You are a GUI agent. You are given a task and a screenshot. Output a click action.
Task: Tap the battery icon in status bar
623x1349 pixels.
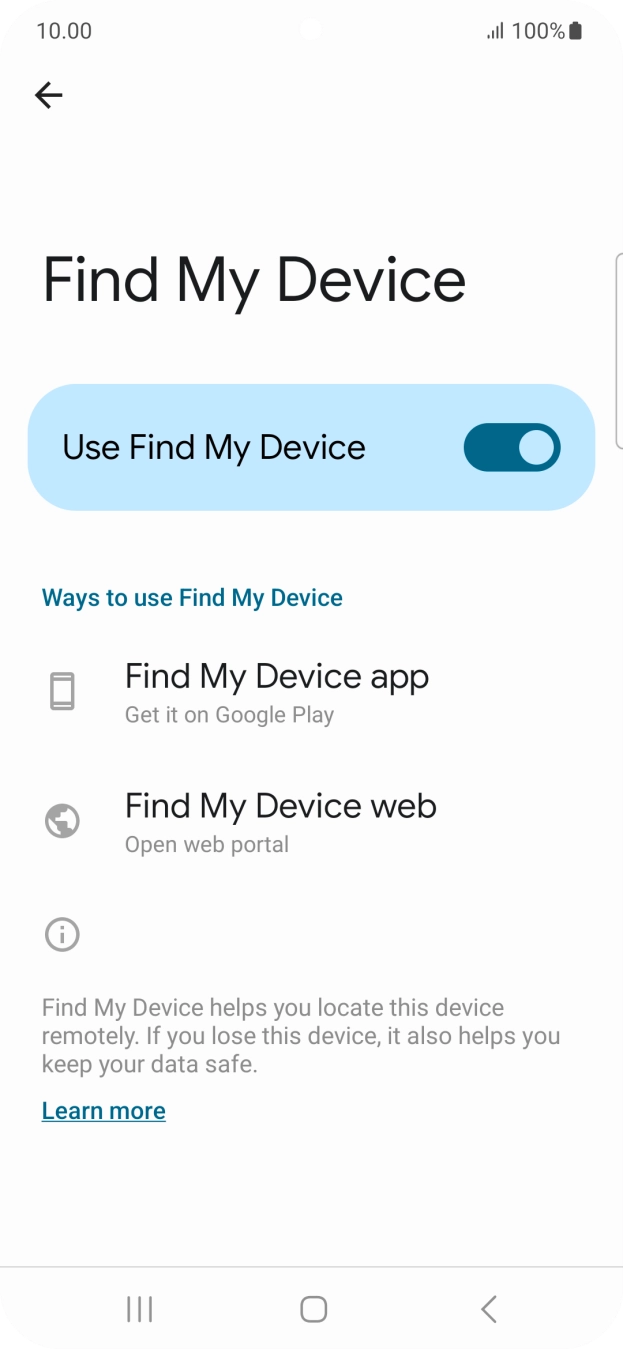pyautogui.click(x=576, y=30)
